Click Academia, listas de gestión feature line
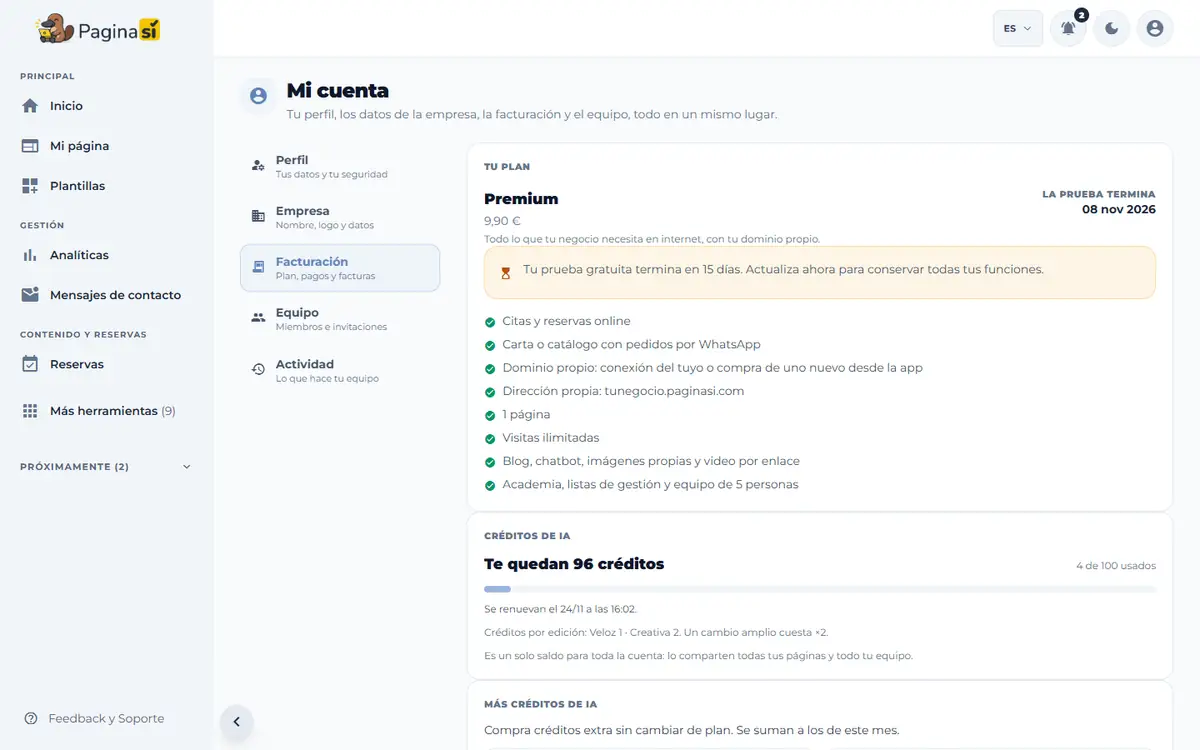1200x750 pixels. (x=650, y=485)
